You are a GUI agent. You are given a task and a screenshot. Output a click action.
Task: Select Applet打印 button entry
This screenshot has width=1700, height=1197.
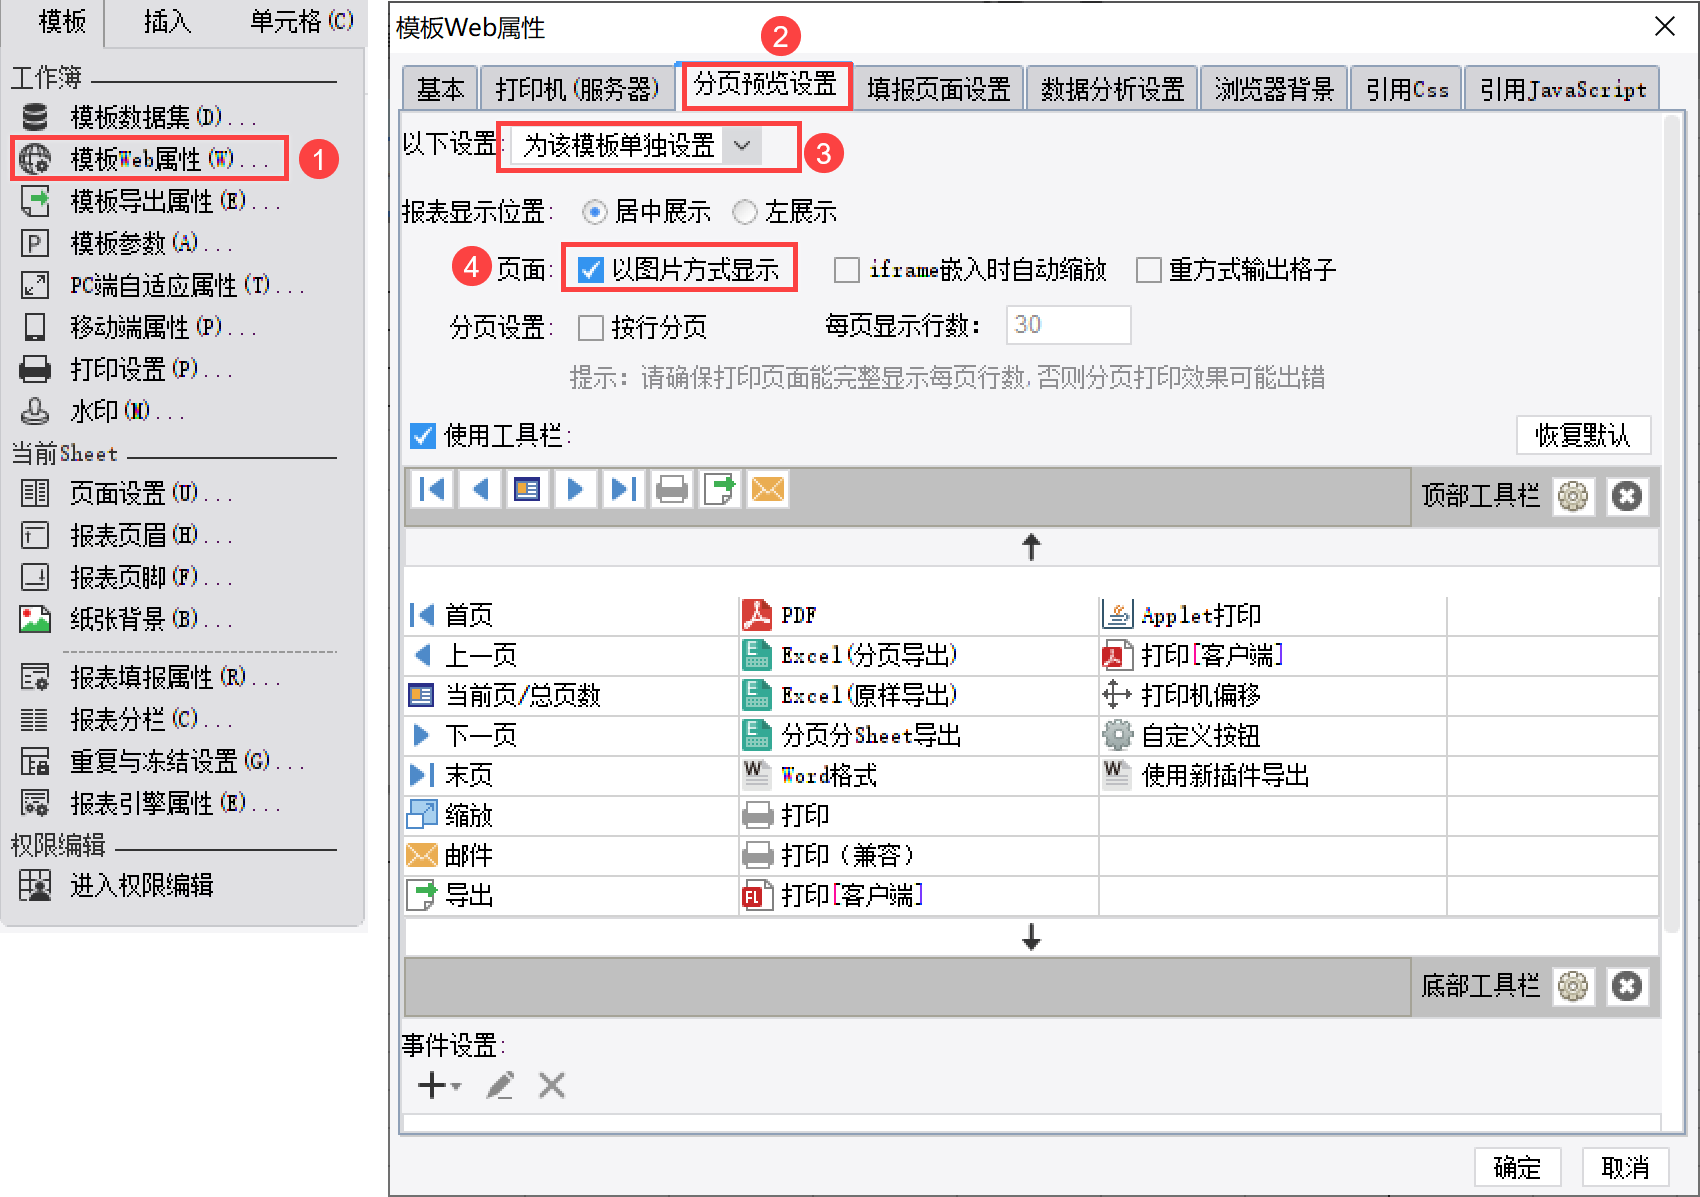(x=1273, y=615)
